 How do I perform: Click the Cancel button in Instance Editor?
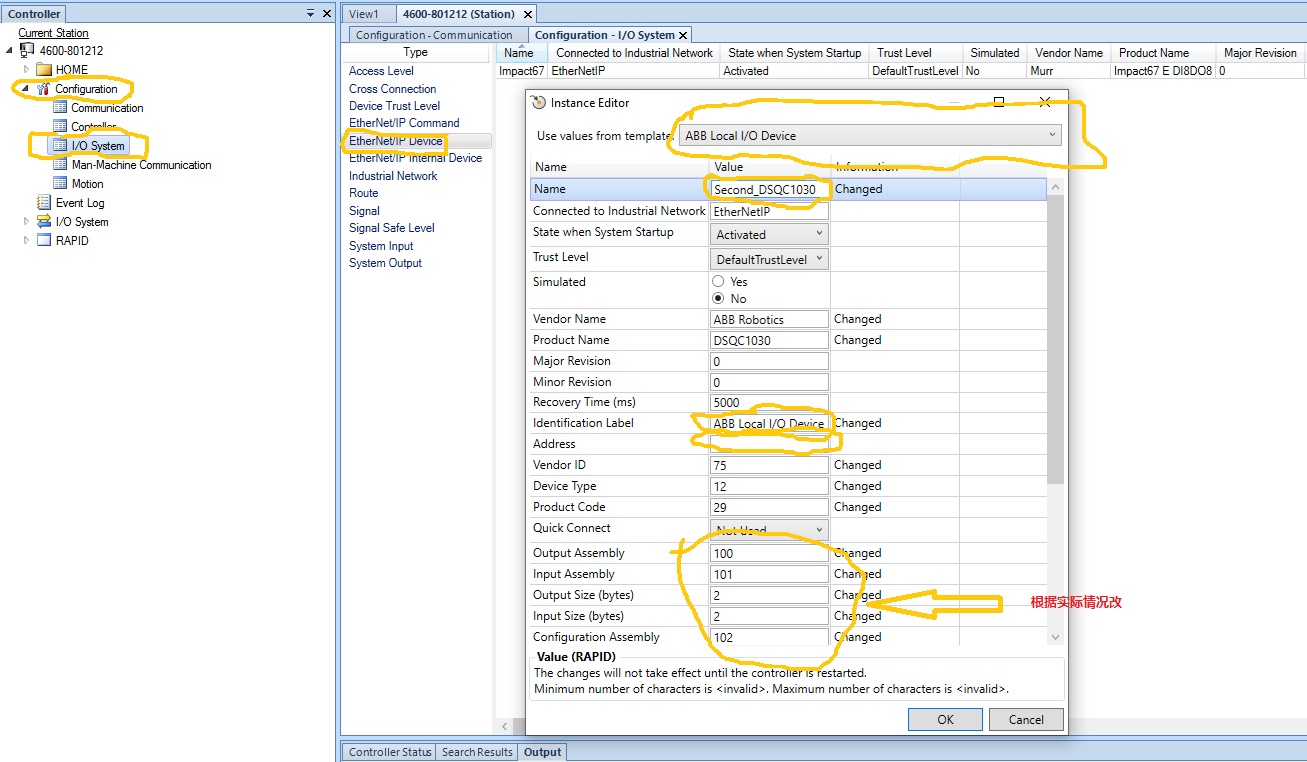(x=1026, y=719)
